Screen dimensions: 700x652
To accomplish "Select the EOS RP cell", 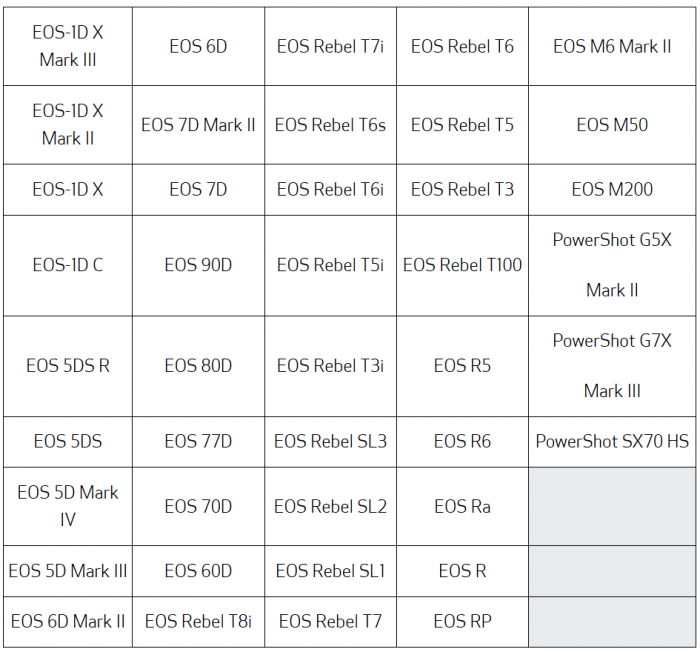I will coord(462,621).
